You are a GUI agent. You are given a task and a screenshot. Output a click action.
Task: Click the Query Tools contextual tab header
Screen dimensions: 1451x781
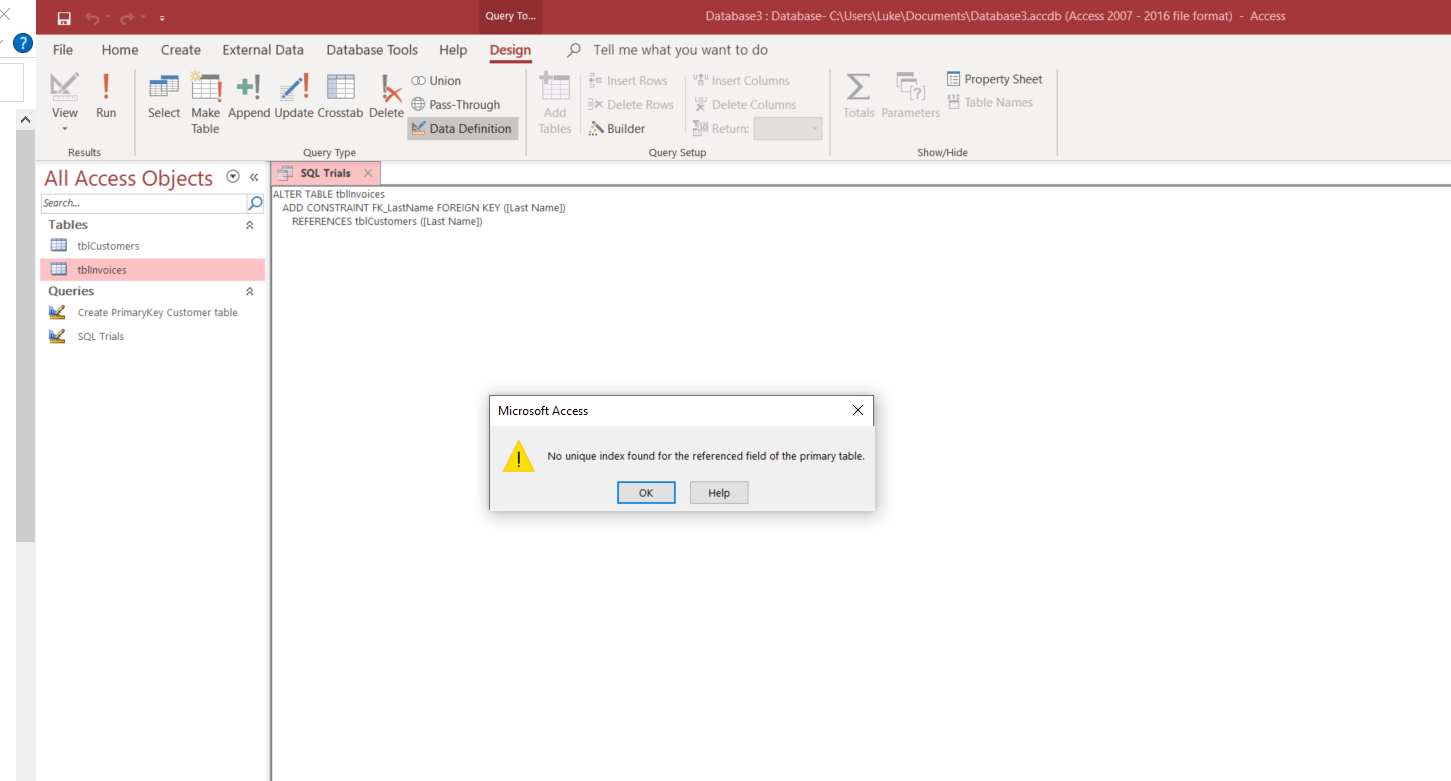coord(511,16)
